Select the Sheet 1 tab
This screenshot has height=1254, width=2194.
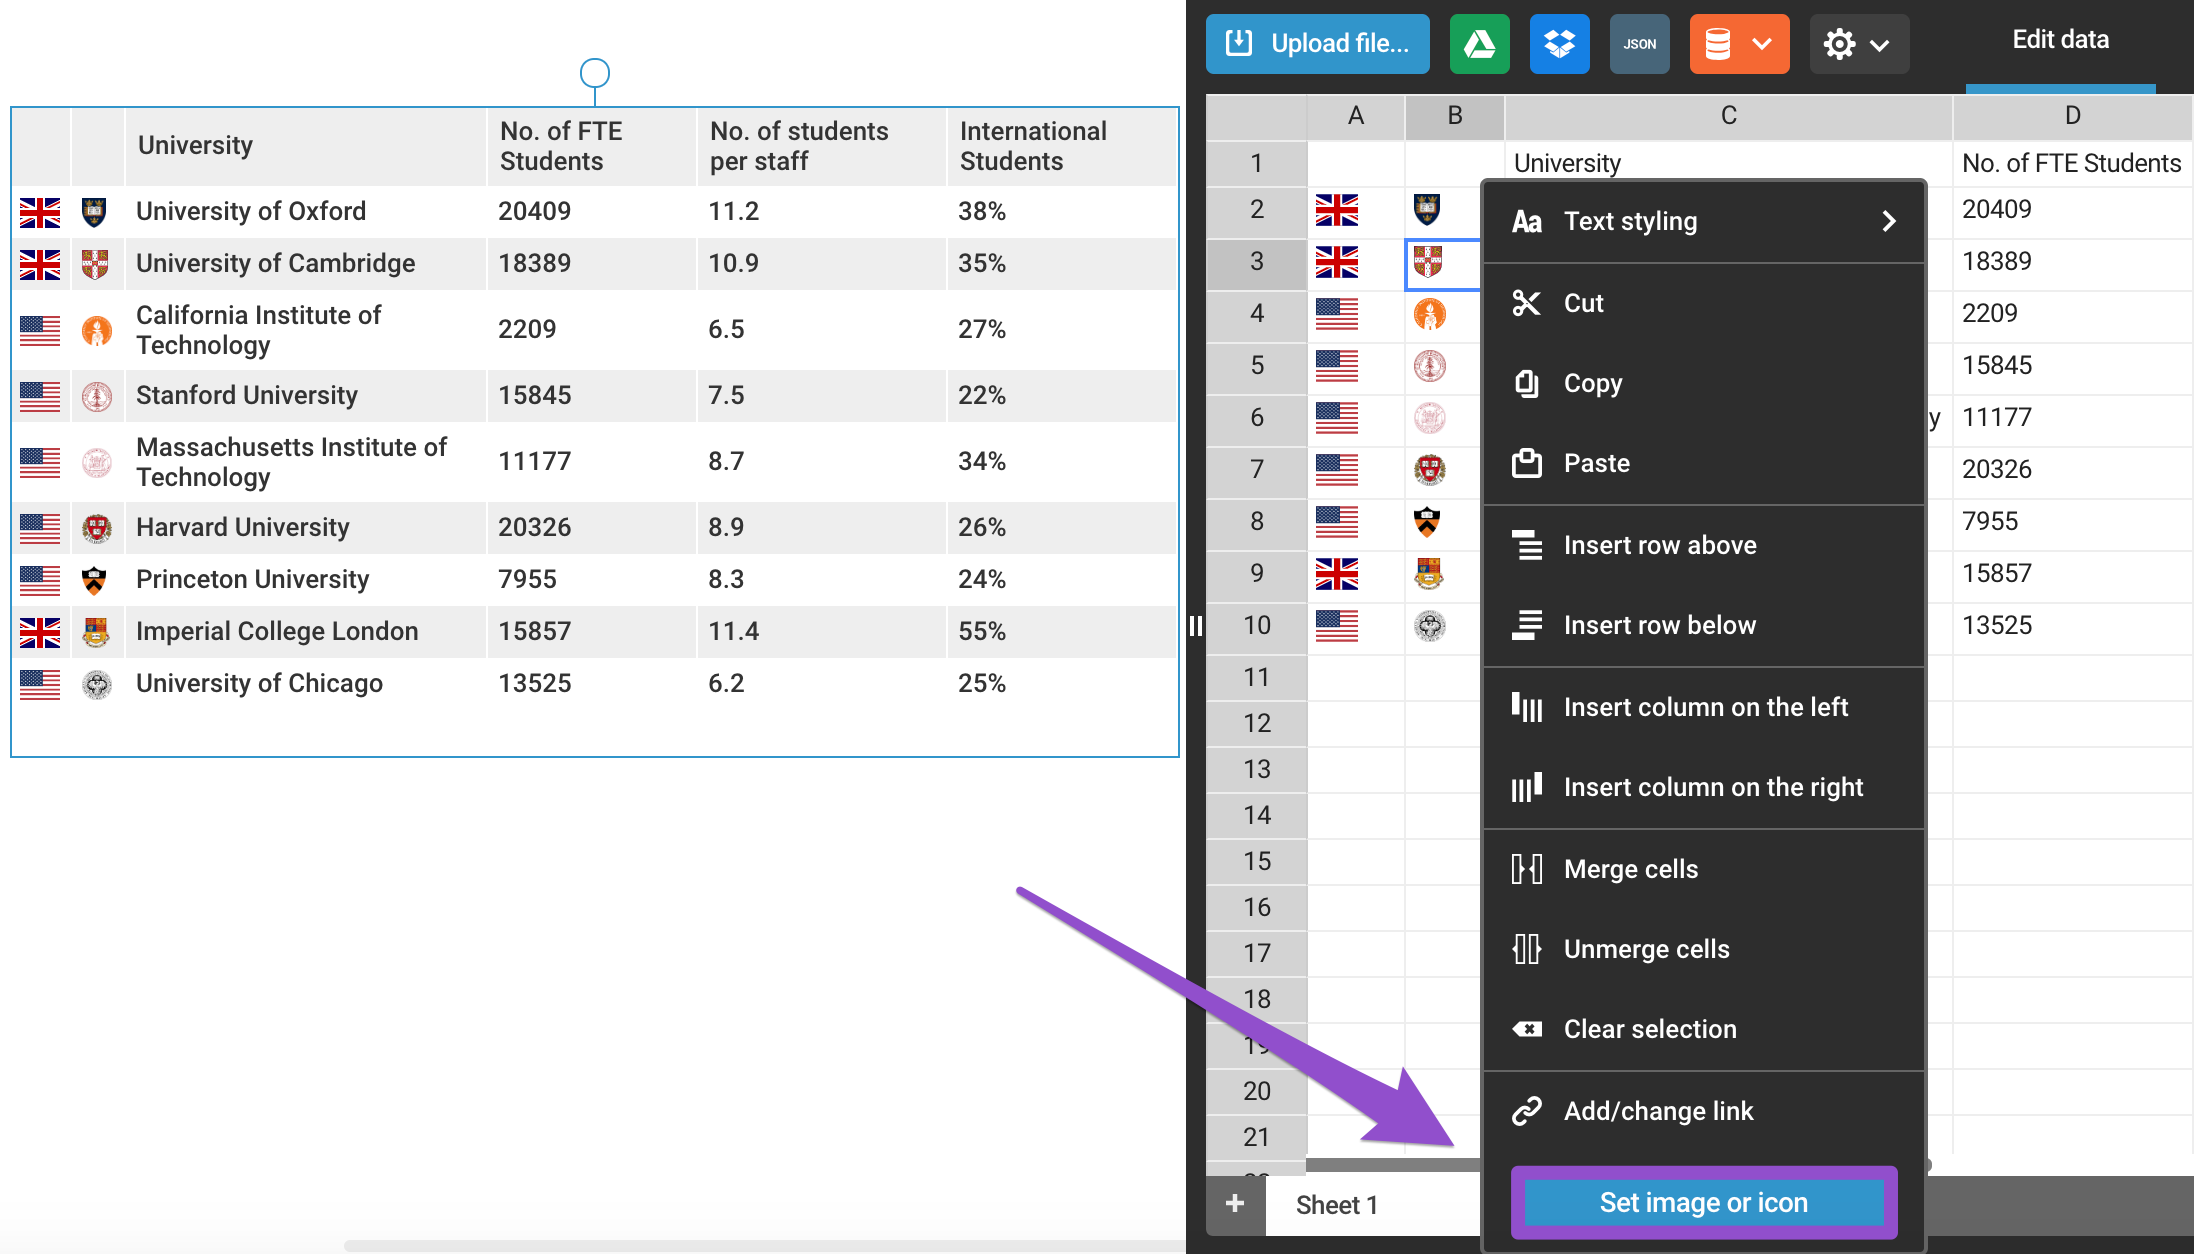(x=1337, y=1205)
